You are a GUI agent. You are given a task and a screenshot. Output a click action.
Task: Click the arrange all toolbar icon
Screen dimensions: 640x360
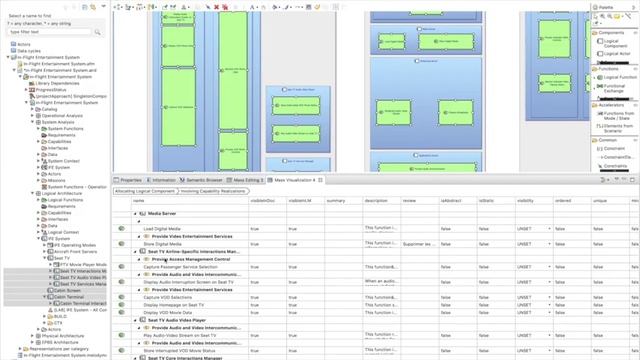(118, 7)
